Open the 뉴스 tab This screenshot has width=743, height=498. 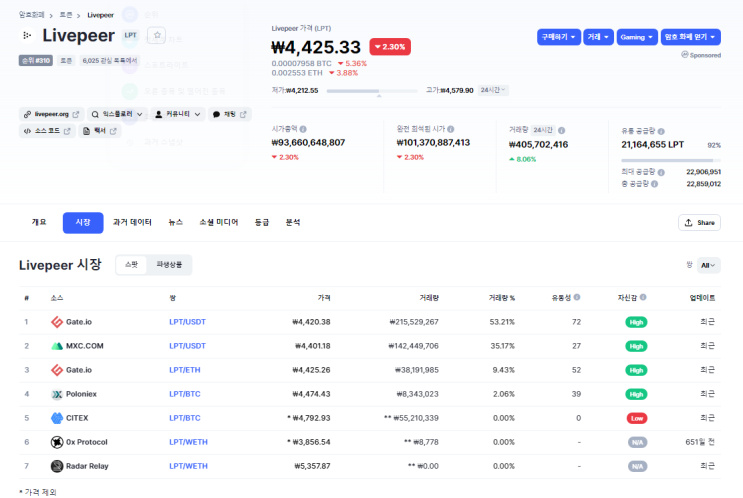point(176,222)
